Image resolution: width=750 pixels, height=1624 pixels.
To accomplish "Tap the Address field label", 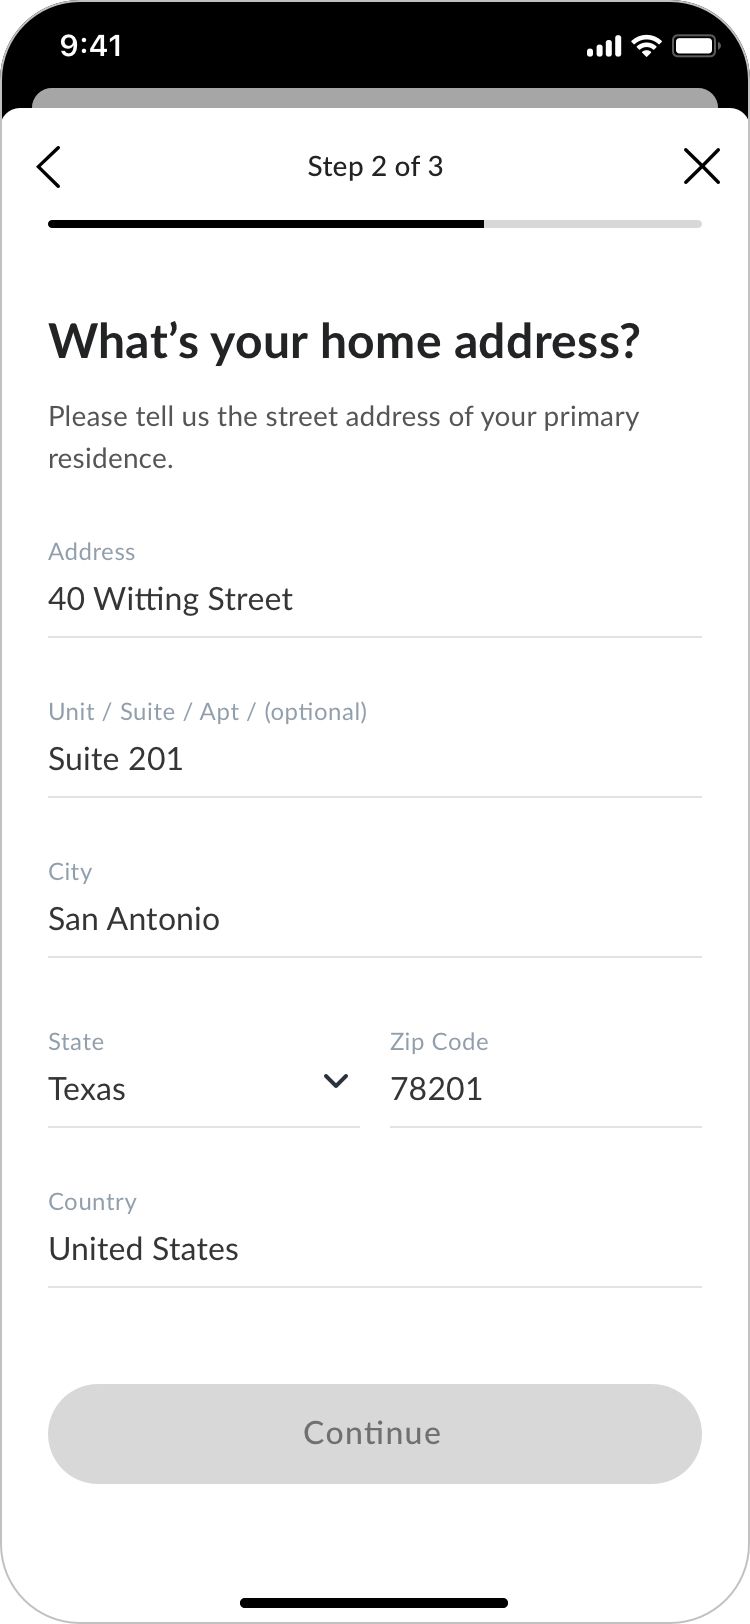I will pos(92,552).
